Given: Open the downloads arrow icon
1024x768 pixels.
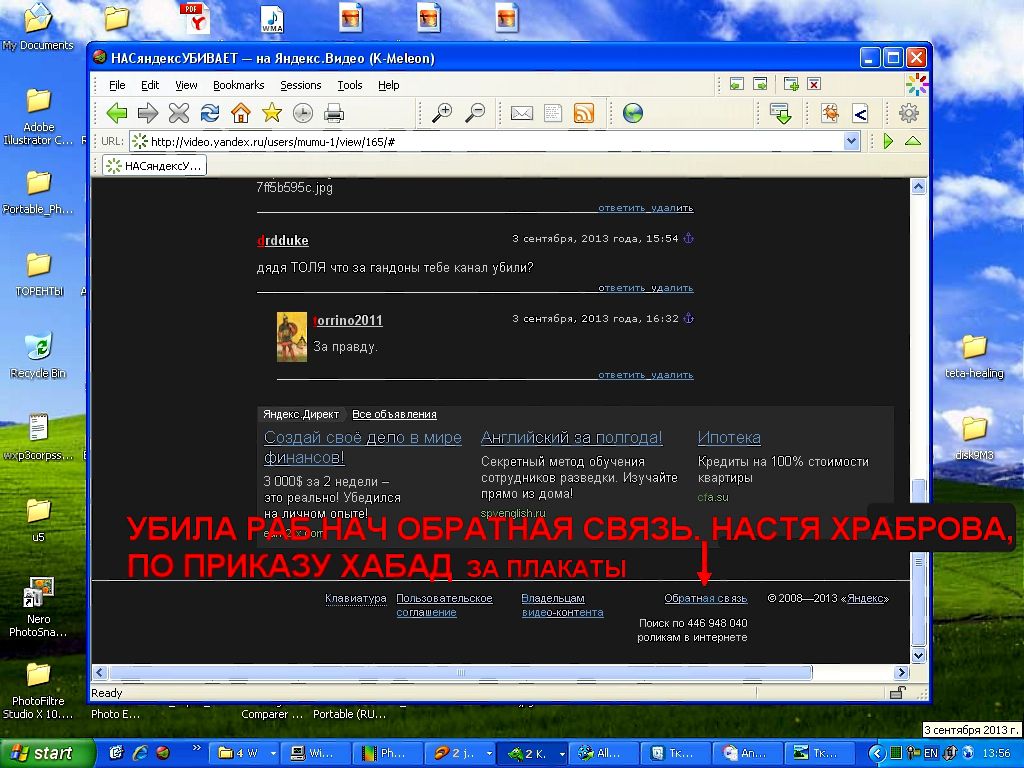Looking at the screenshot, I should 780,113.
